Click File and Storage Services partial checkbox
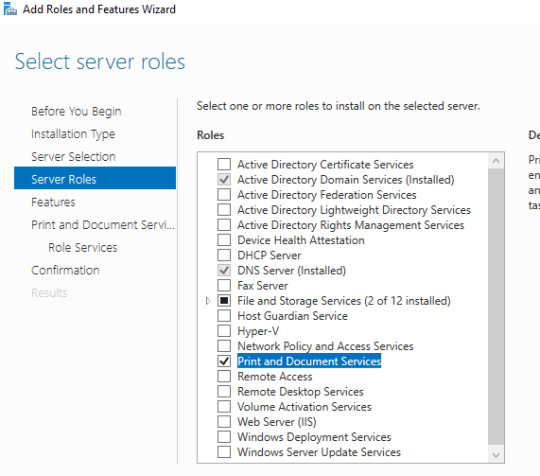This screenshot has height=476, width=540. point(224,301)
